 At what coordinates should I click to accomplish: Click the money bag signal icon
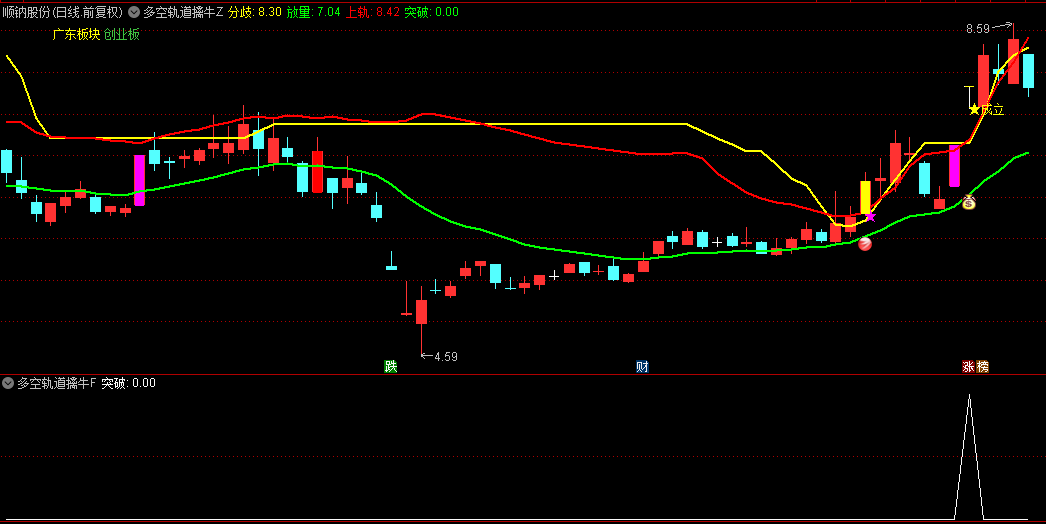click(969, 202)
